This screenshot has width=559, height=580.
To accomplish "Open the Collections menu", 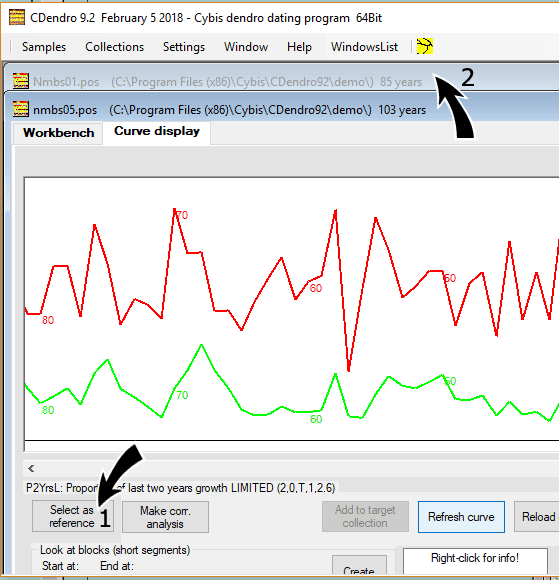I will (114, 47).
